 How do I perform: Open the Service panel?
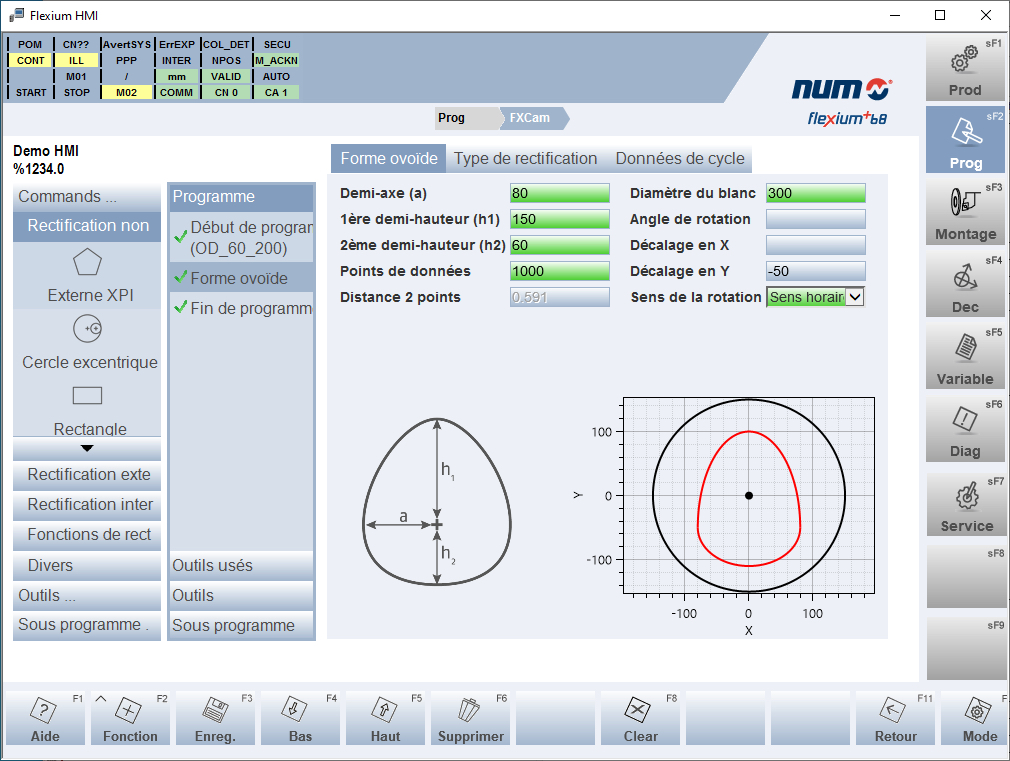coord(965,505)
